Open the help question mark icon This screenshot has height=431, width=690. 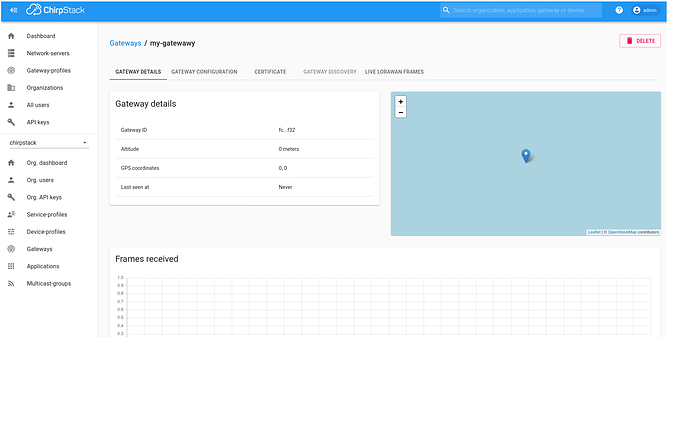click(619, 10)
